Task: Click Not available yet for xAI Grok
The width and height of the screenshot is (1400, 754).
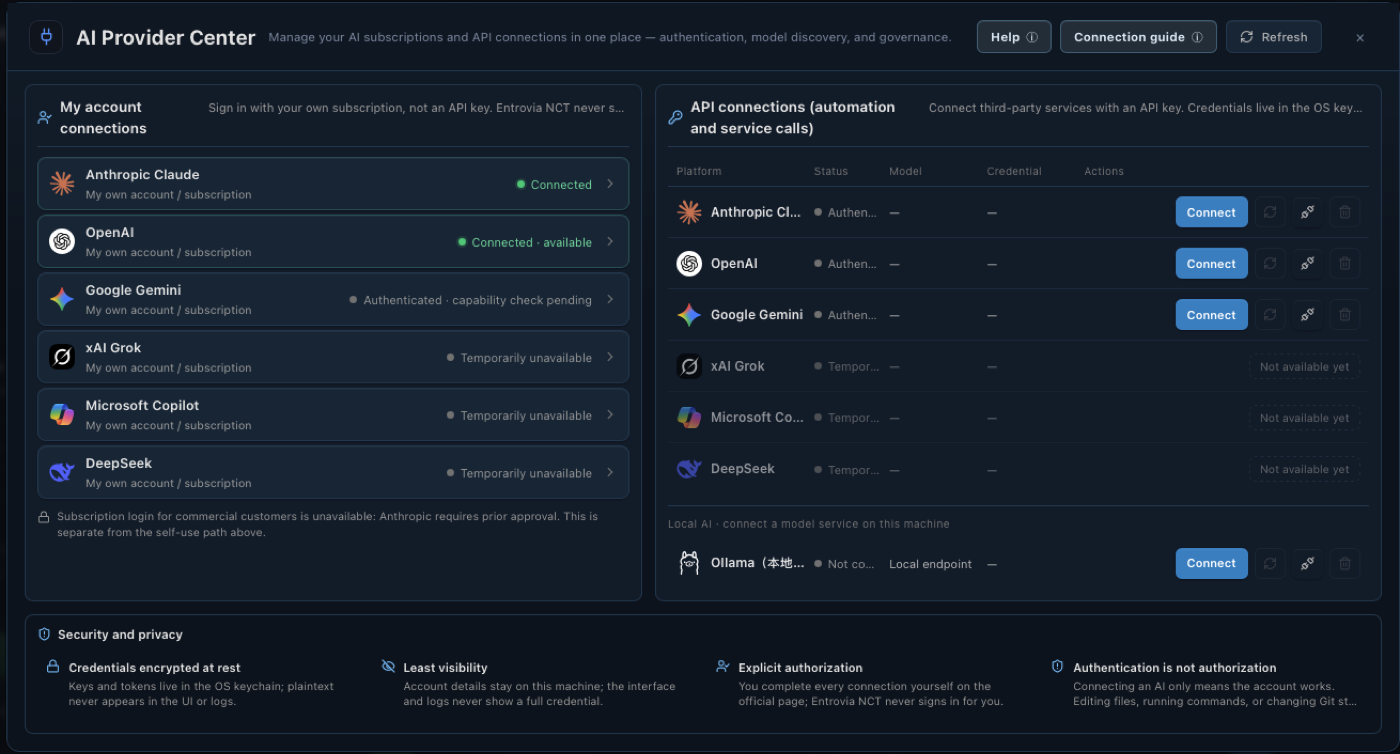Action: pos(1304,367)
